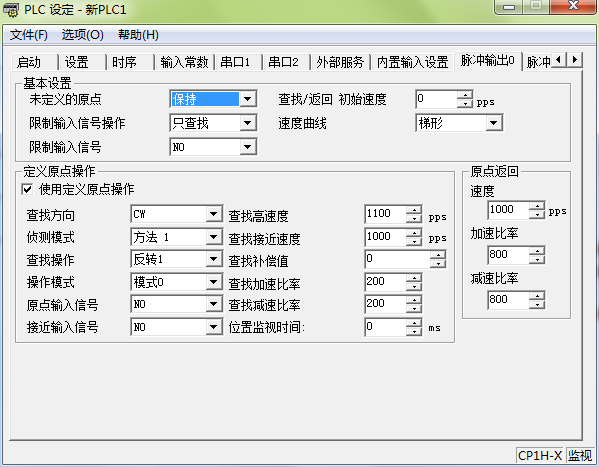The image size is (599, 467).
Task: Increase 查找高速度 value with up spinner
Action: point(414,210)
